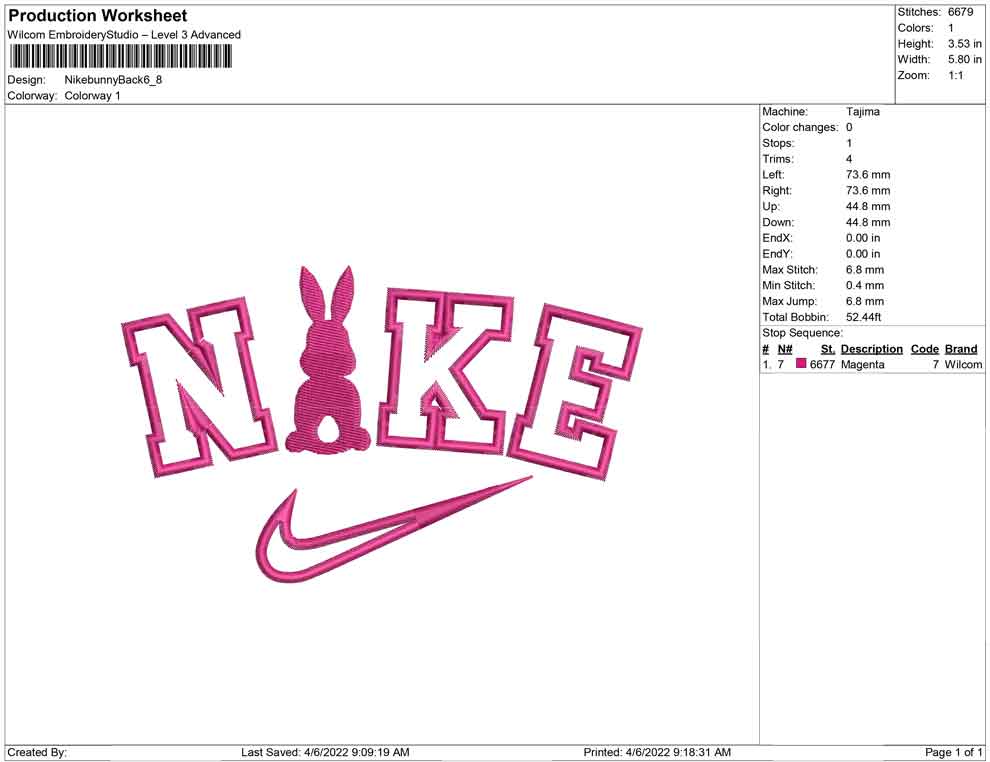Screen dimensions: 990x762
Task: Click the St. column header
Action: click(x=828, y=348)
